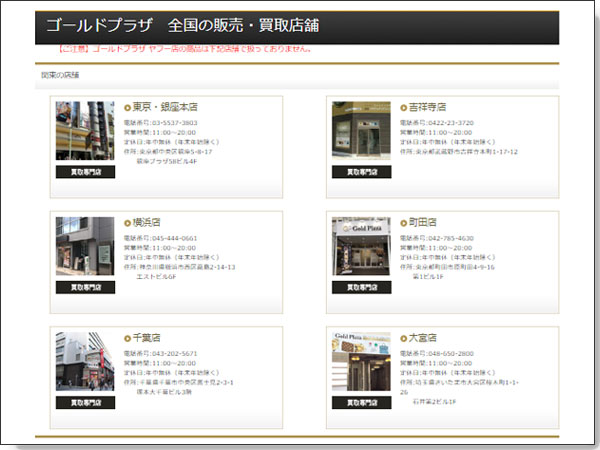Click the 千葉店 store name link
The width and height of the screenshot is (600, 450).
[x=147, y=338]
